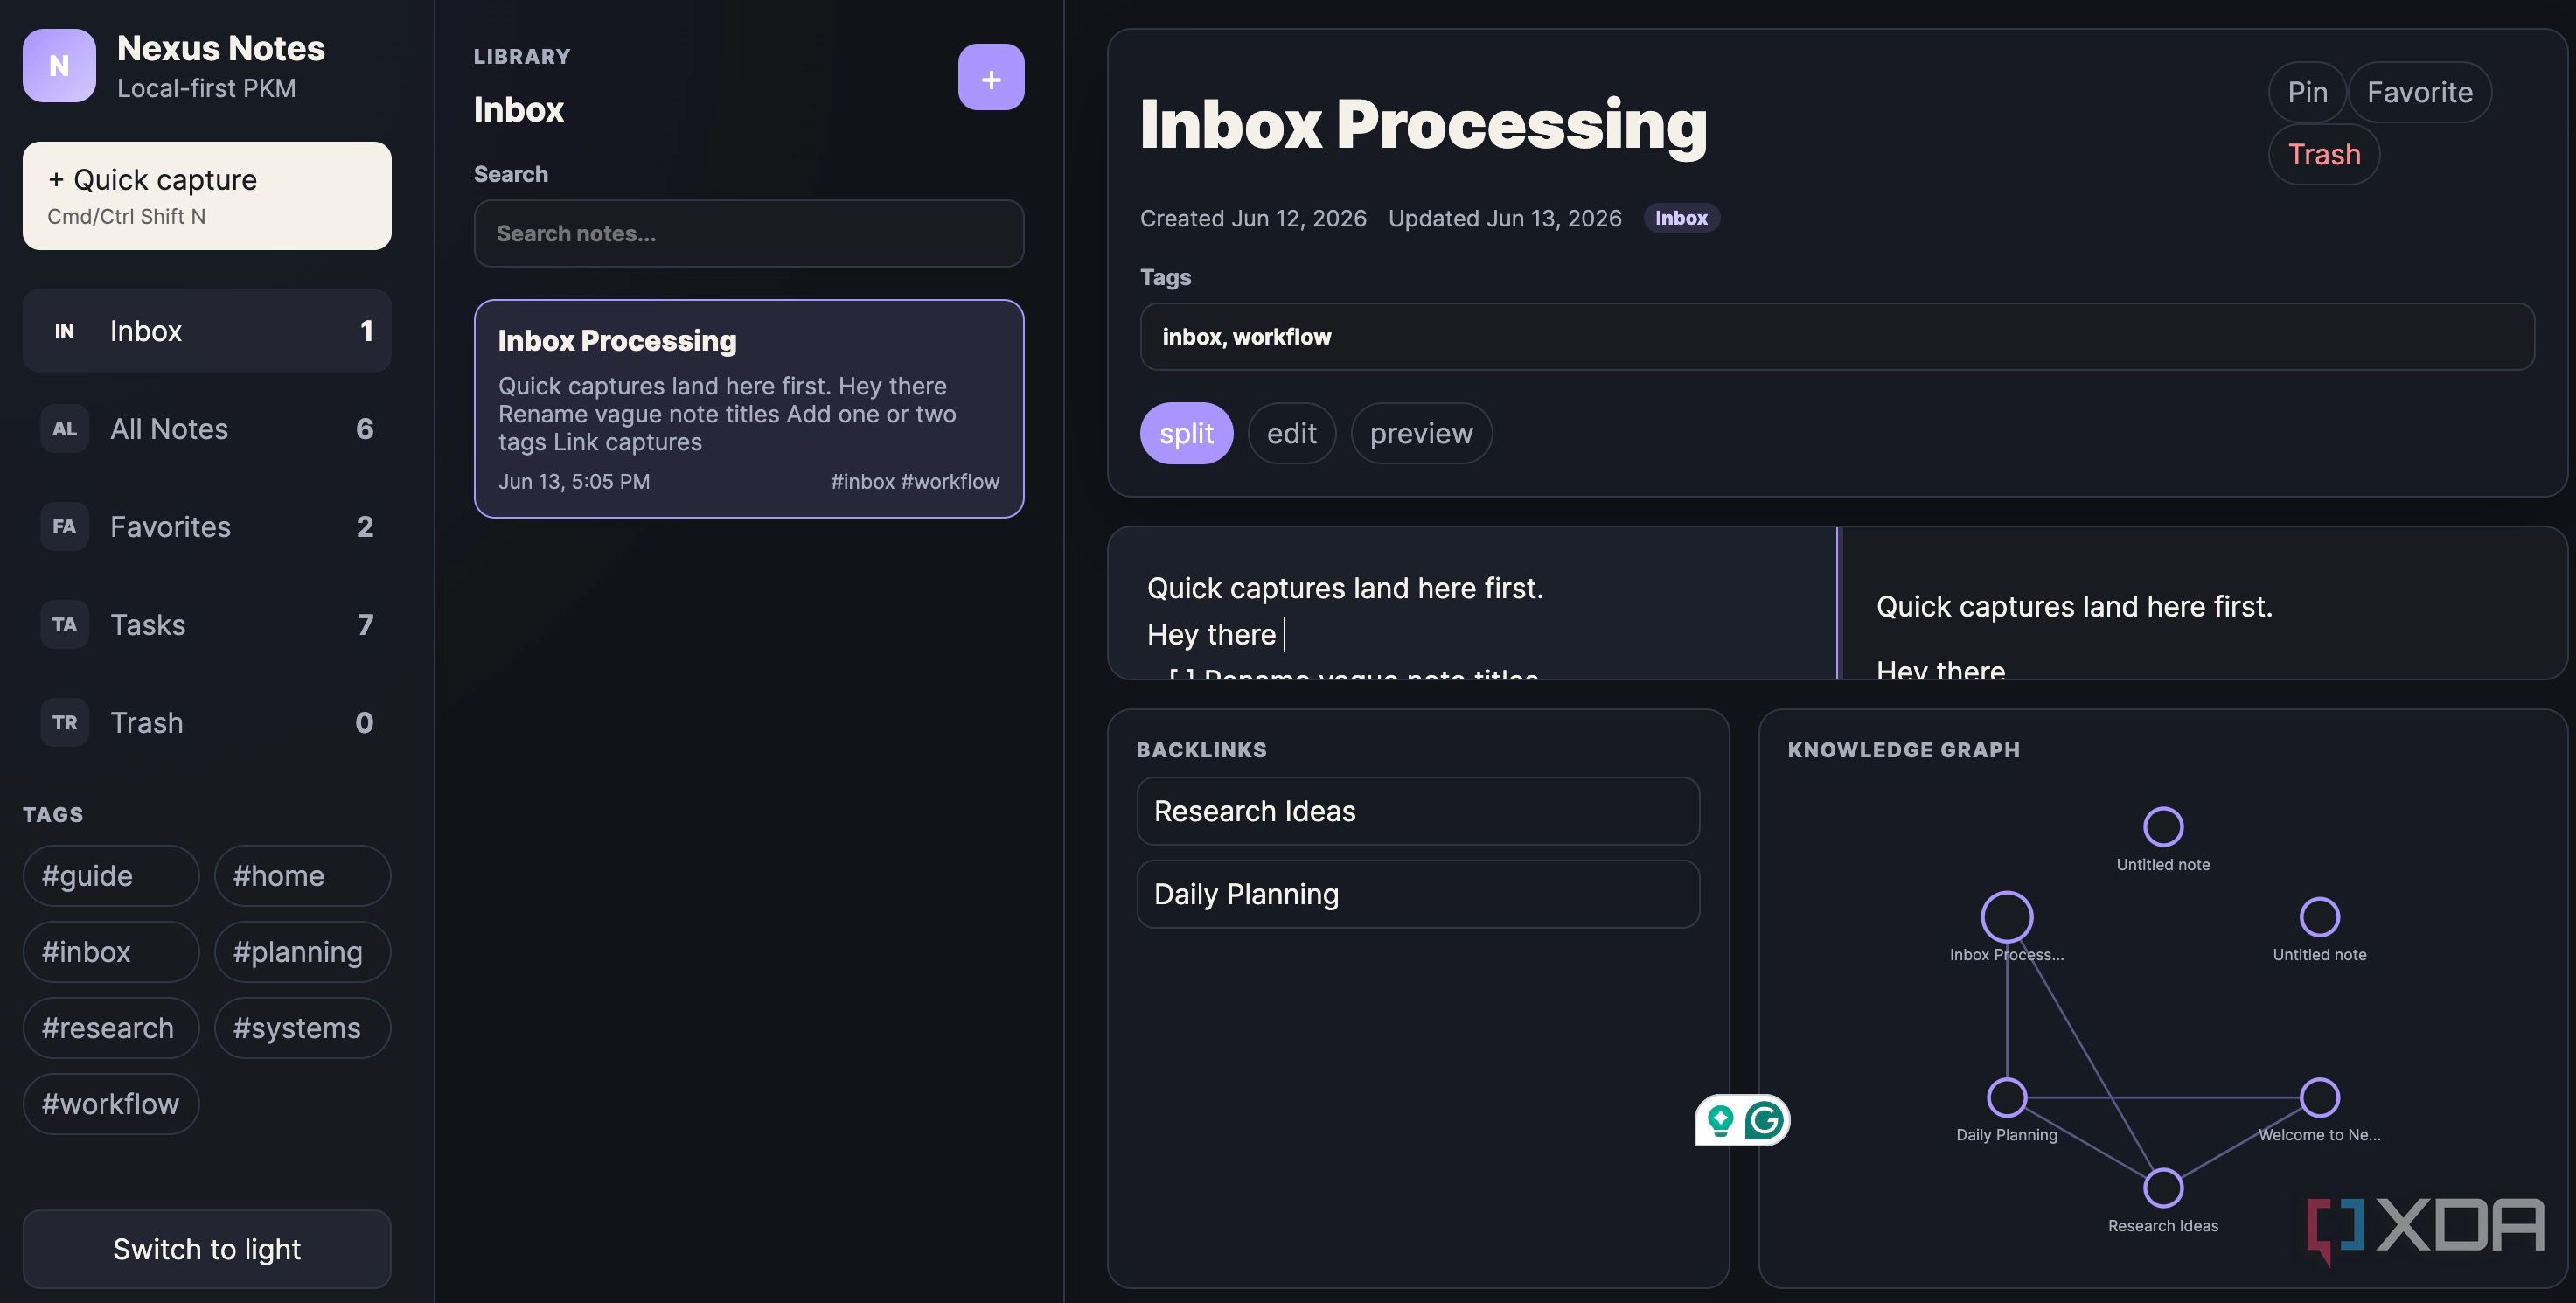This screenshot has width=2576, height=1303.
Task: Filter by the #inbox tag in sidebar
Action: (111, 952)
